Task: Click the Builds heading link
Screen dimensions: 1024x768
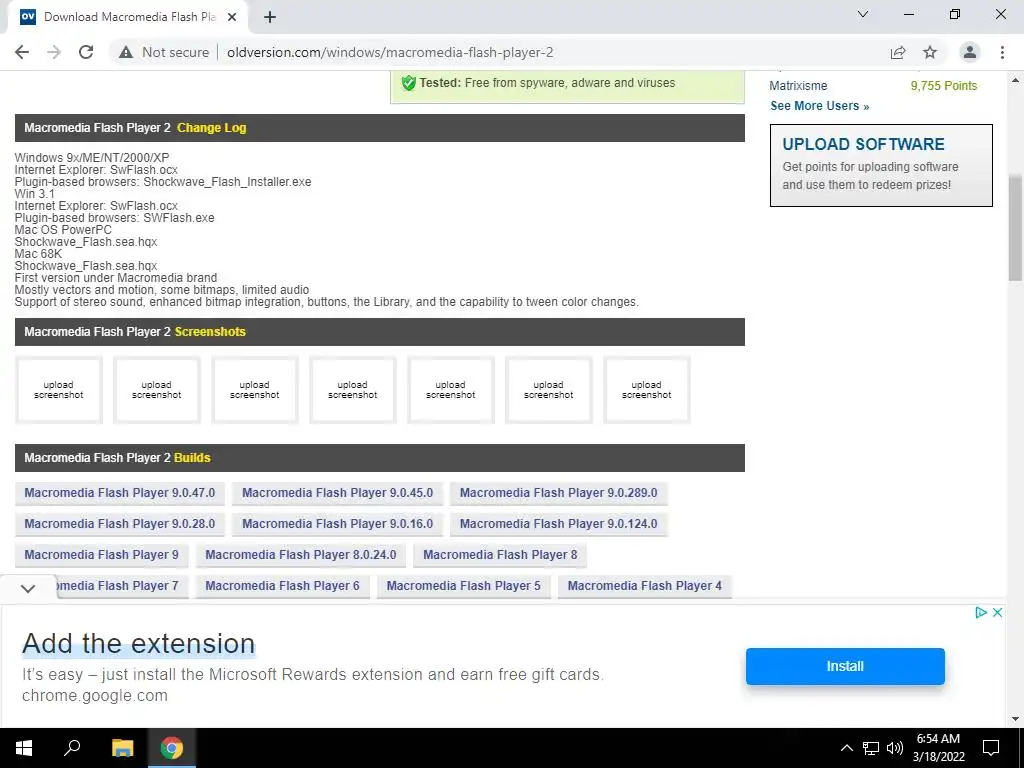Action: (x=192, y=458)
